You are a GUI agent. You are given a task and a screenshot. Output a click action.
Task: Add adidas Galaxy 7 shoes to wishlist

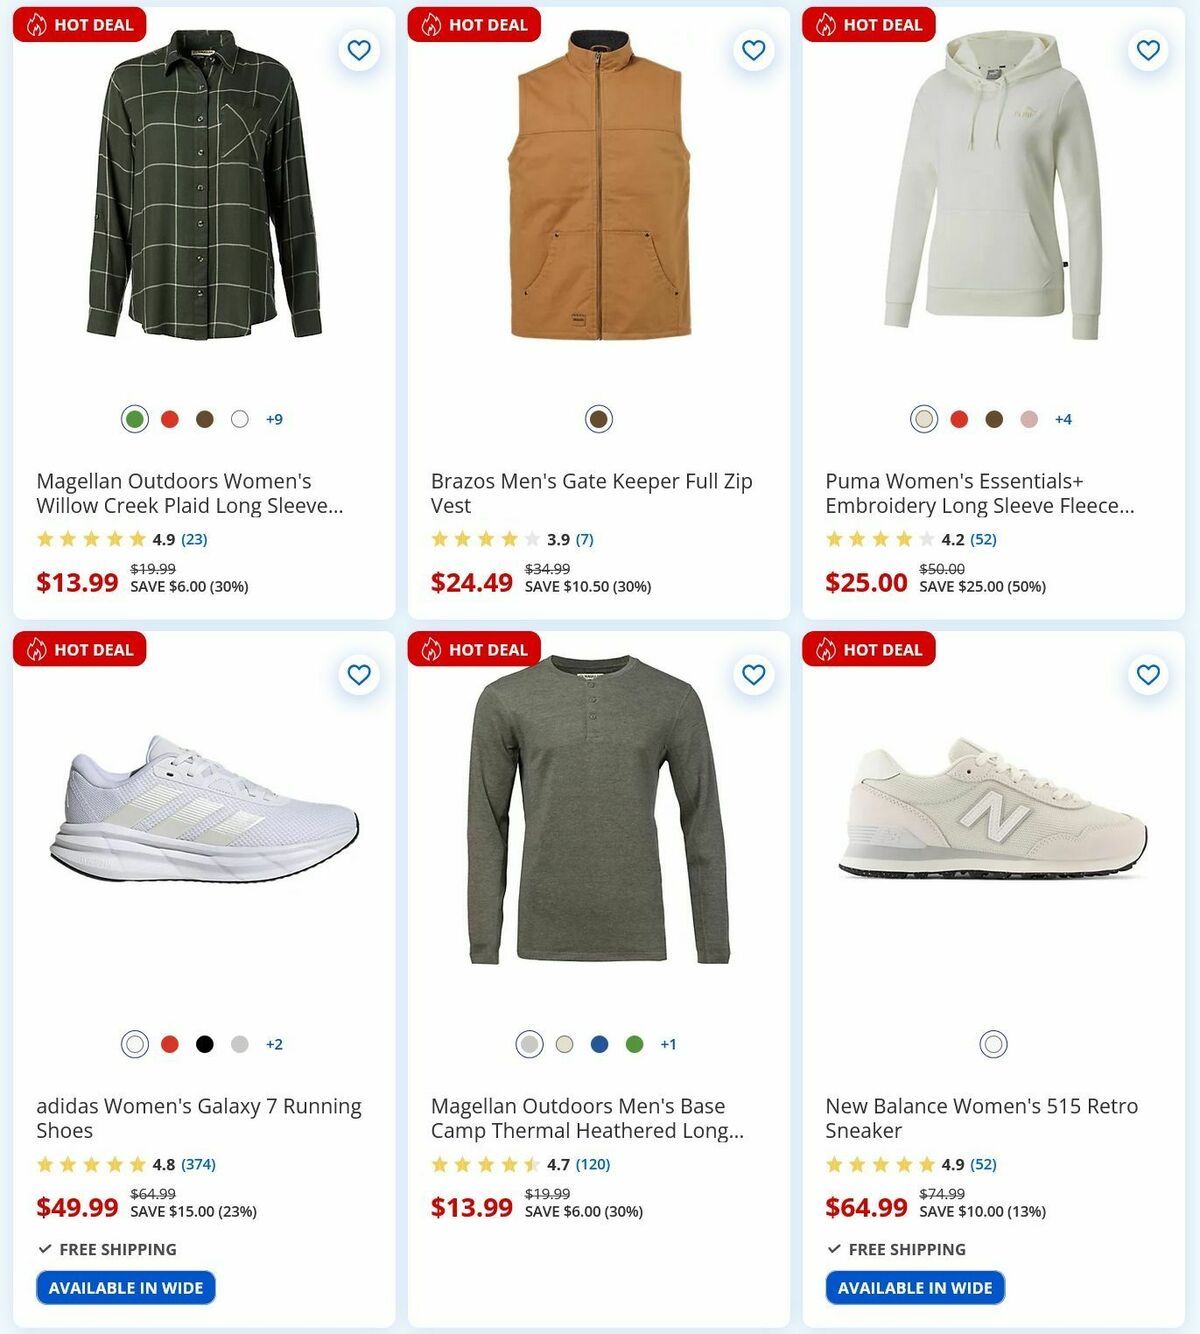pos(359,675)
